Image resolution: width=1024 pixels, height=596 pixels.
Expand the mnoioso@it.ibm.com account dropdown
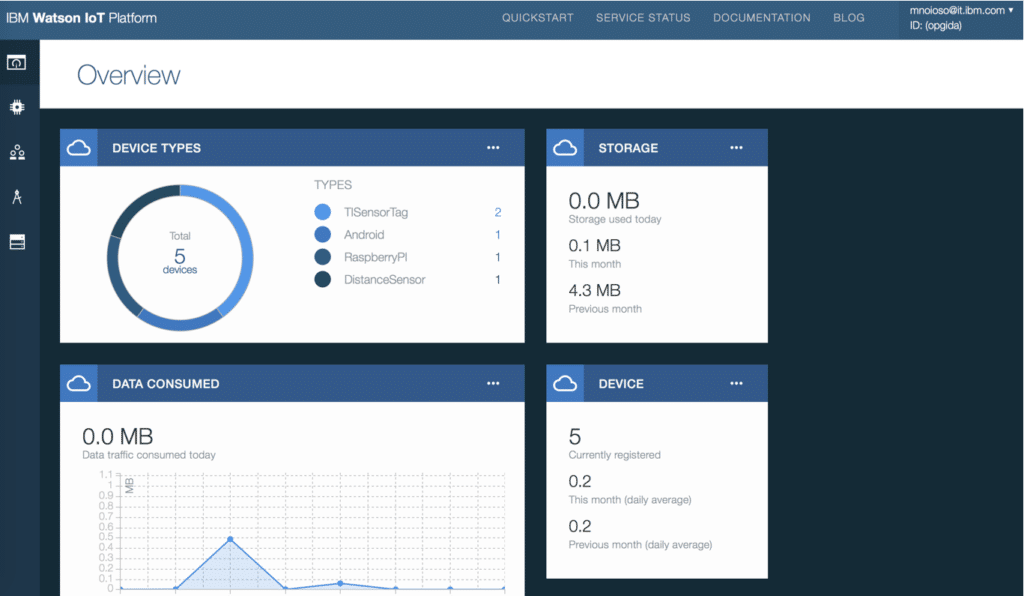coord(961,10)
